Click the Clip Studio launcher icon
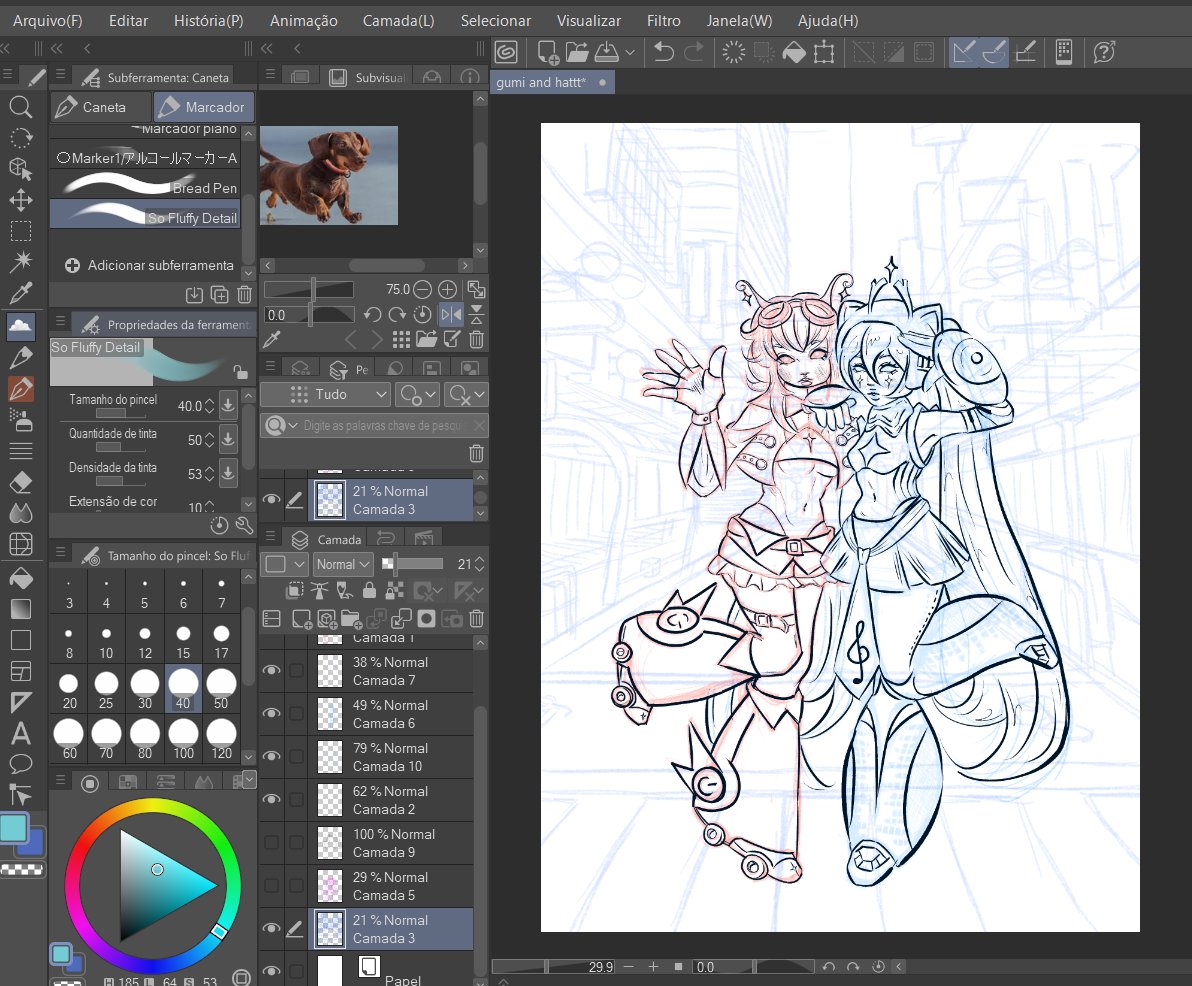Viewport: 1192px width, 986px height. 506,52
